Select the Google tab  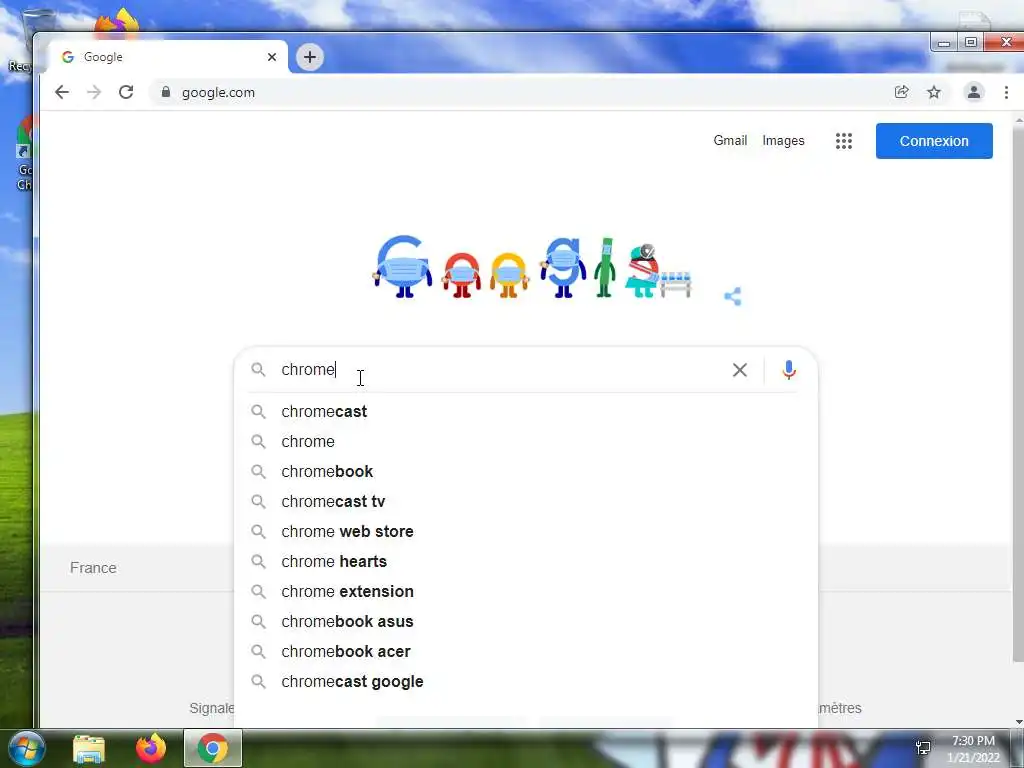point(168,57)
